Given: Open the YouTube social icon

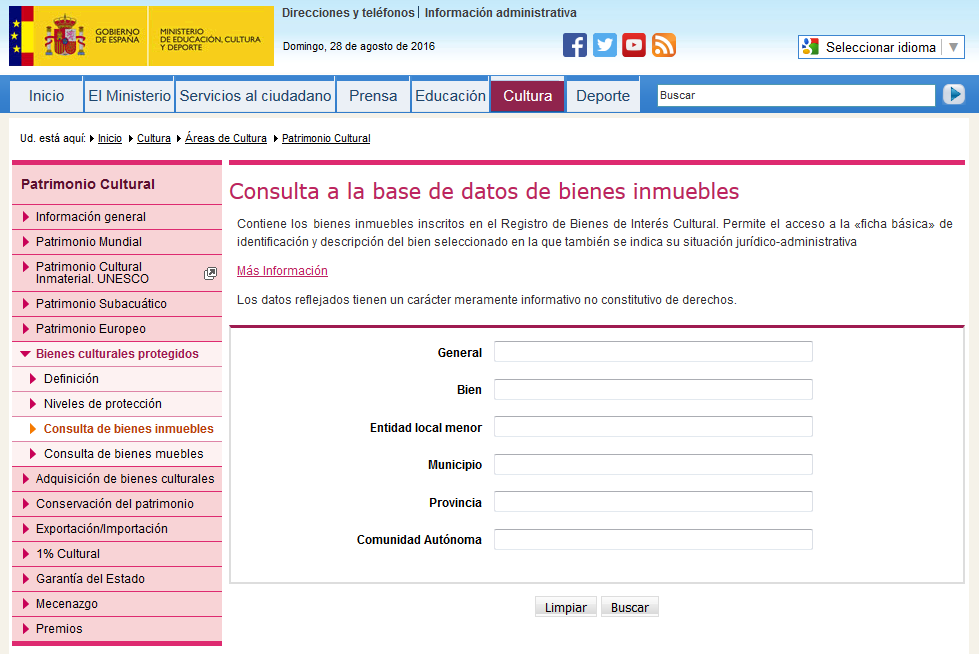Looking at the screenshot, I should tap(634, 45).
